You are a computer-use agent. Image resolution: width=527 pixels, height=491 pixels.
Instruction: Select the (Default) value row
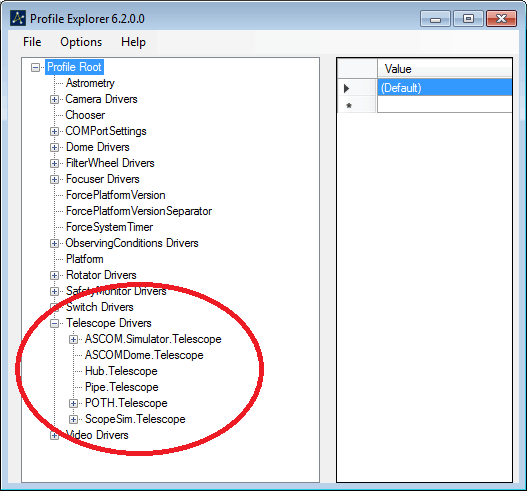pos(444,88)
